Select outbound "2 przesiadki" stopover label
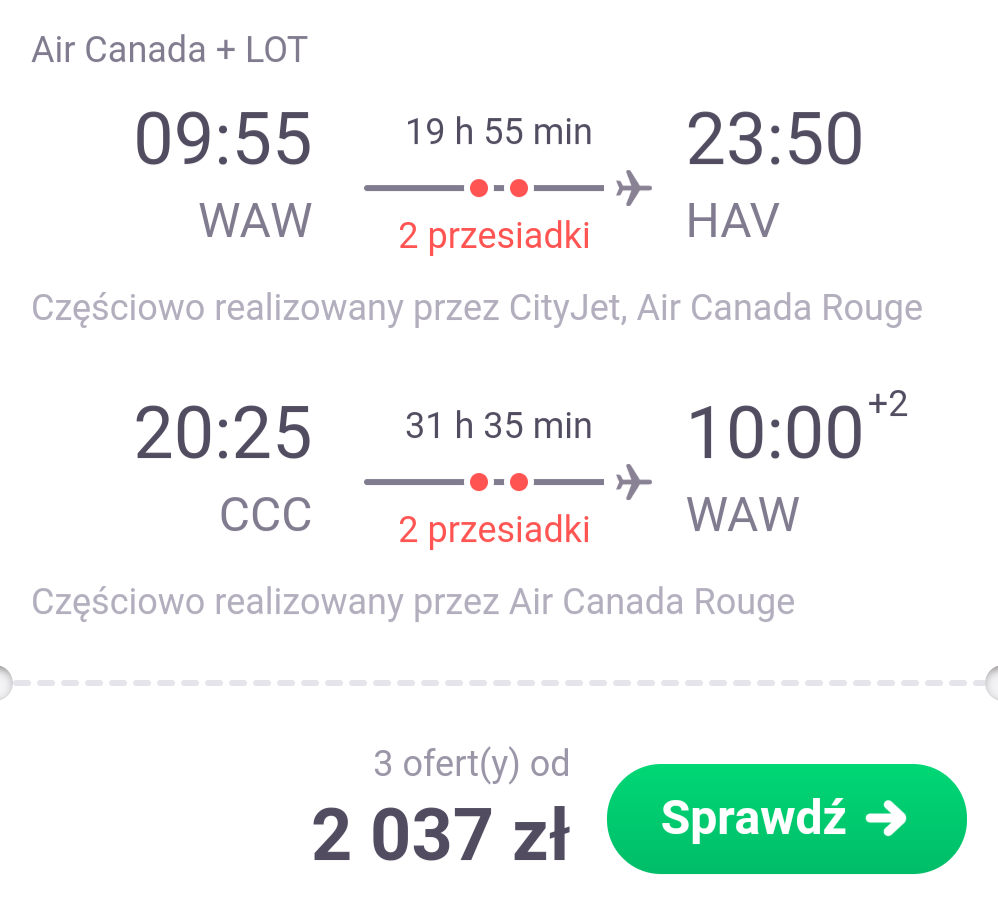Viewport: 998px width, 901px height. point(495,236)
